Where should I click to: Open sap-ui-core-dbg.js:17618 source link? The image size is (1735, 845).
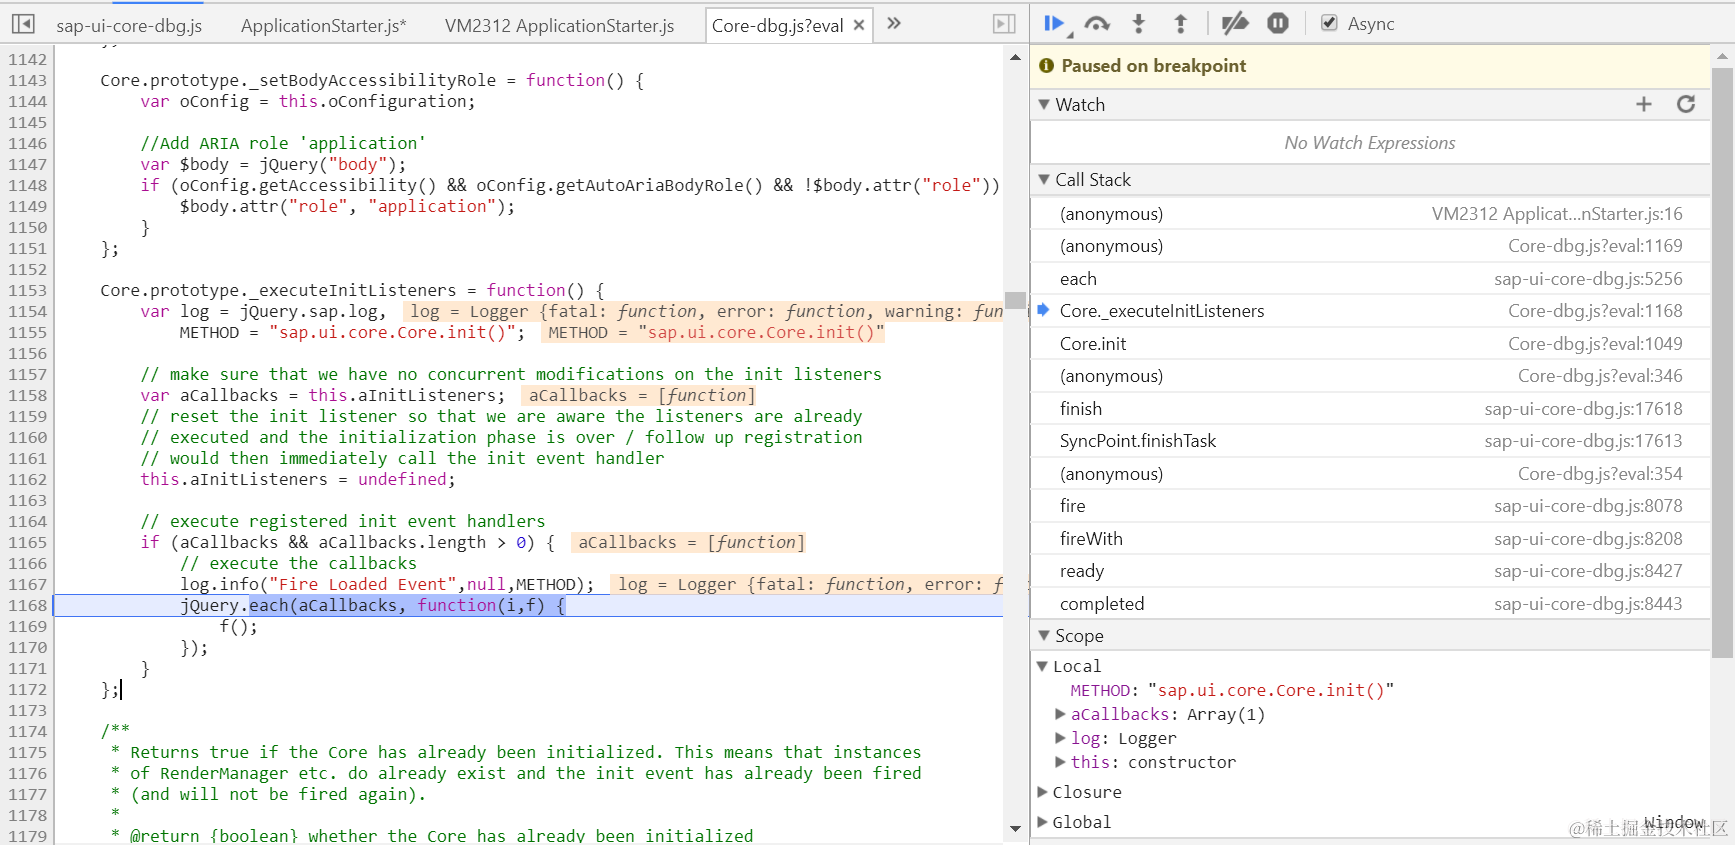(x=1583, y=409)
